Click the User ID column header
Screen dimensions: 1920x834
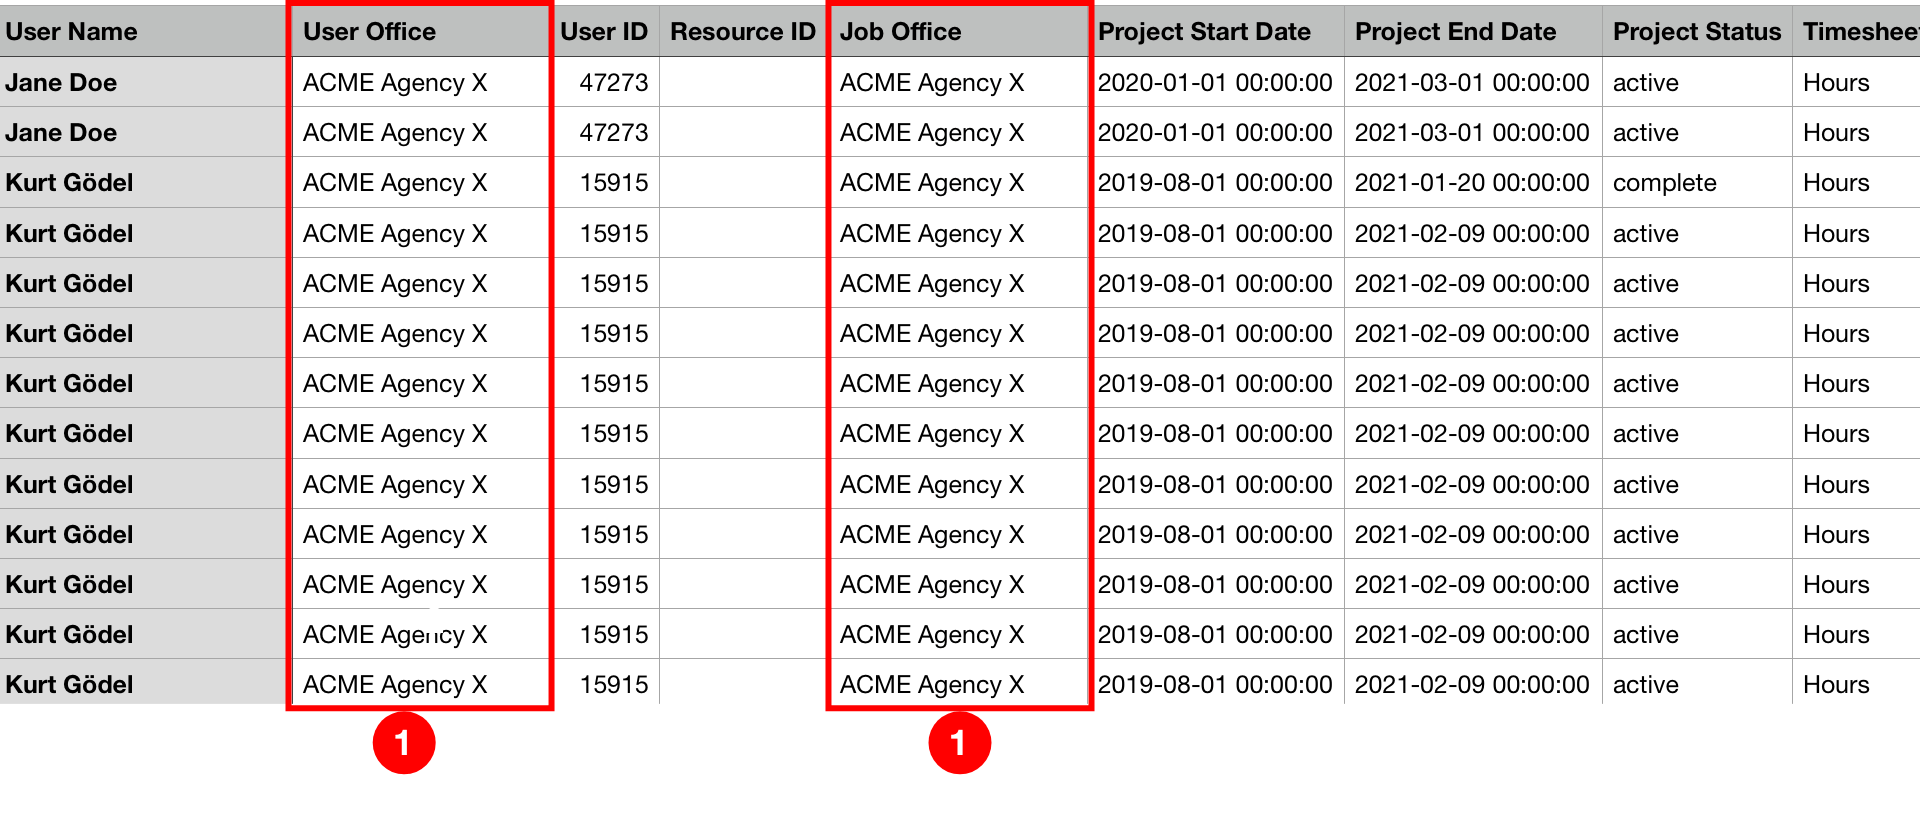604,31
